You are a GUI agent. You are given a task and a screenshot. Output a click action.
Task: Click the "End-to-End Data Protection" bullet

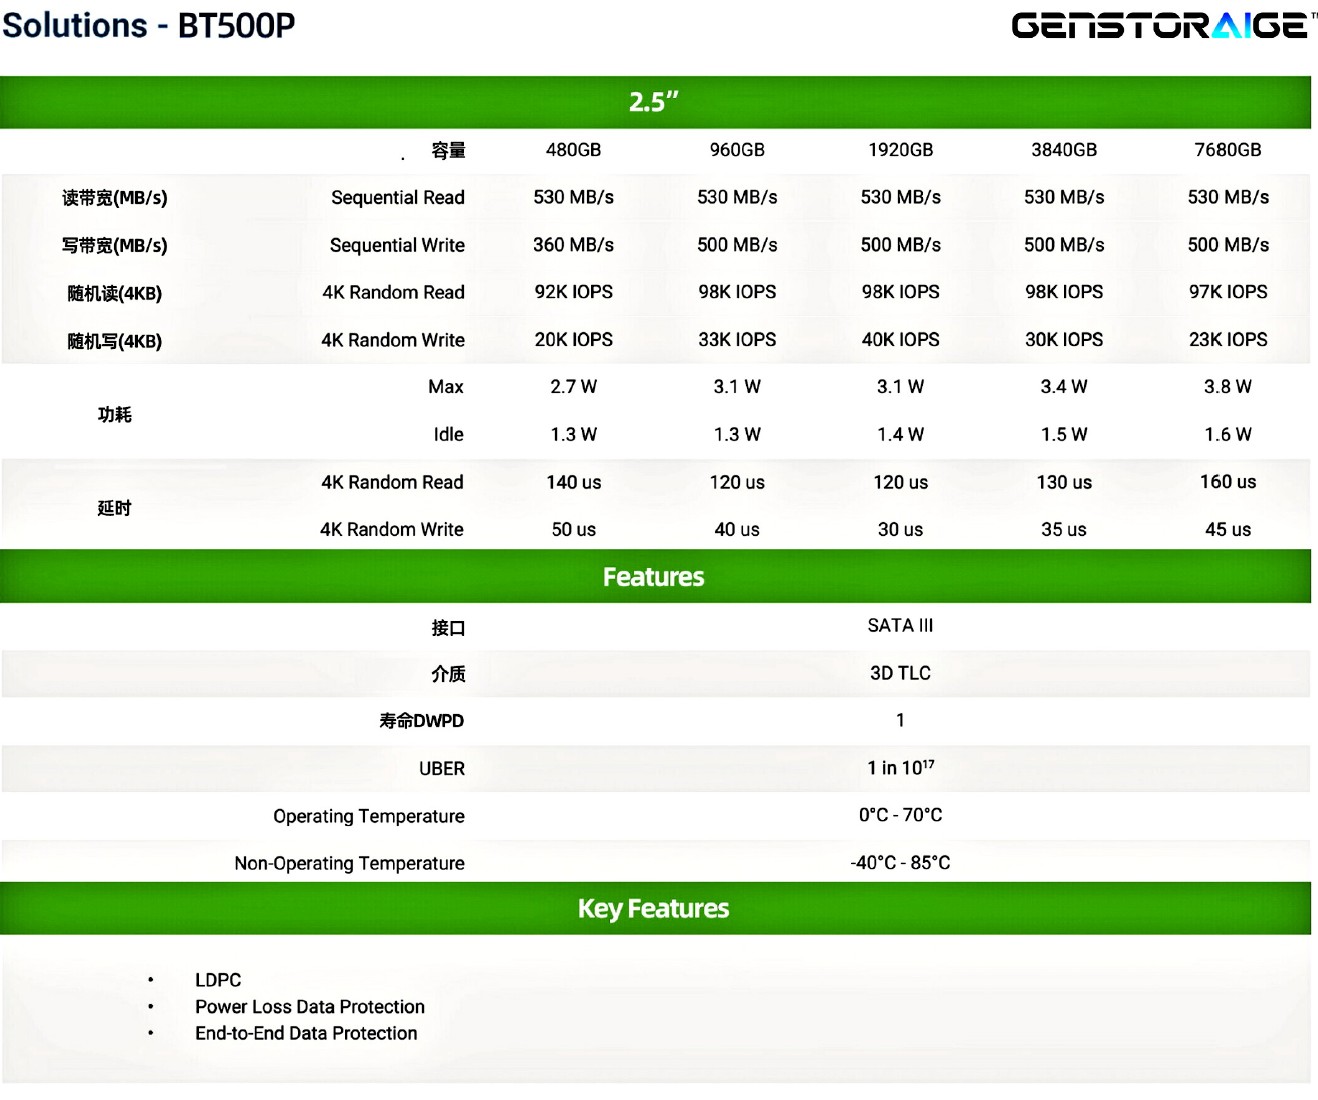pyautogui.click(x=306, y=1034)
